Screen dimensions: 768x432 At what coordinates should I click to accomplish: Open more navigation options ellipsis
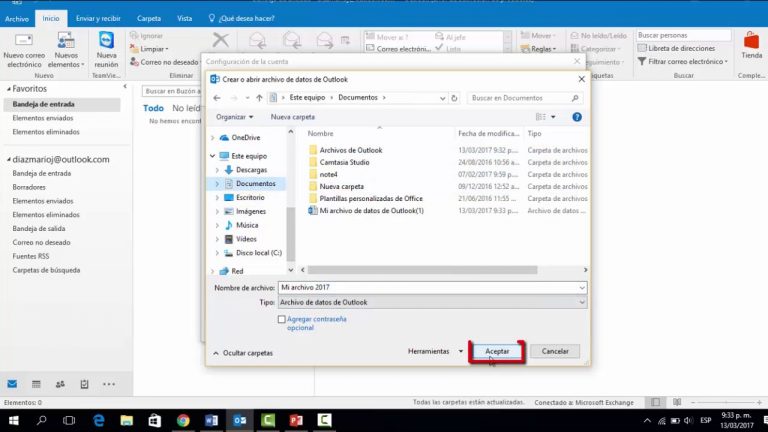pos(109,384)
